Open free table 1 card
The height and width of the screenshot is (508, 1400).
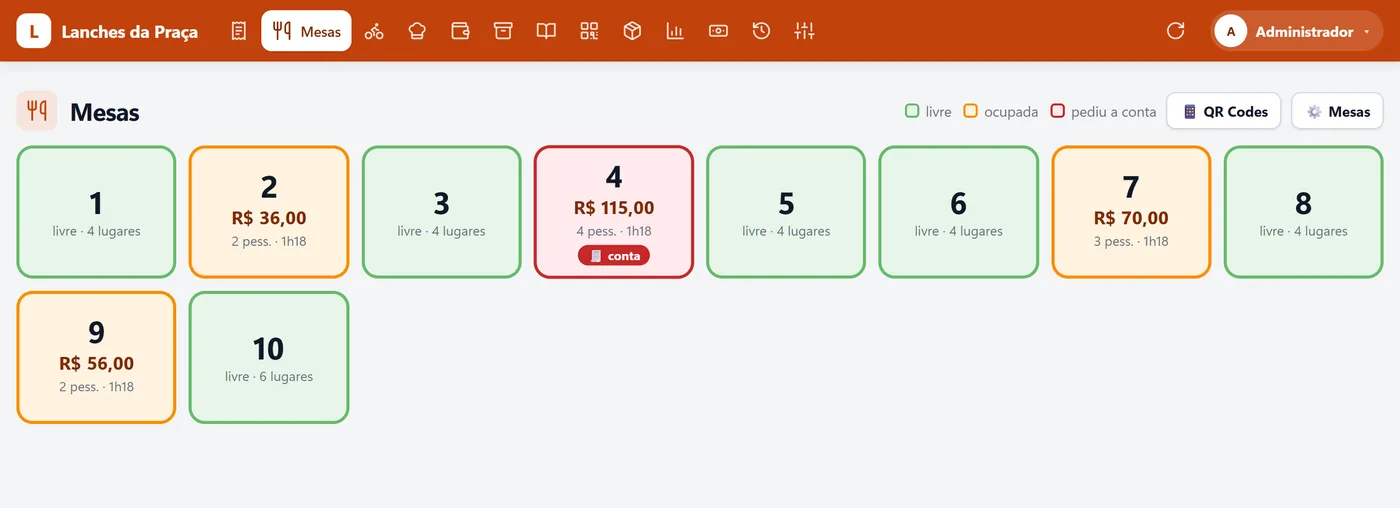96,212
